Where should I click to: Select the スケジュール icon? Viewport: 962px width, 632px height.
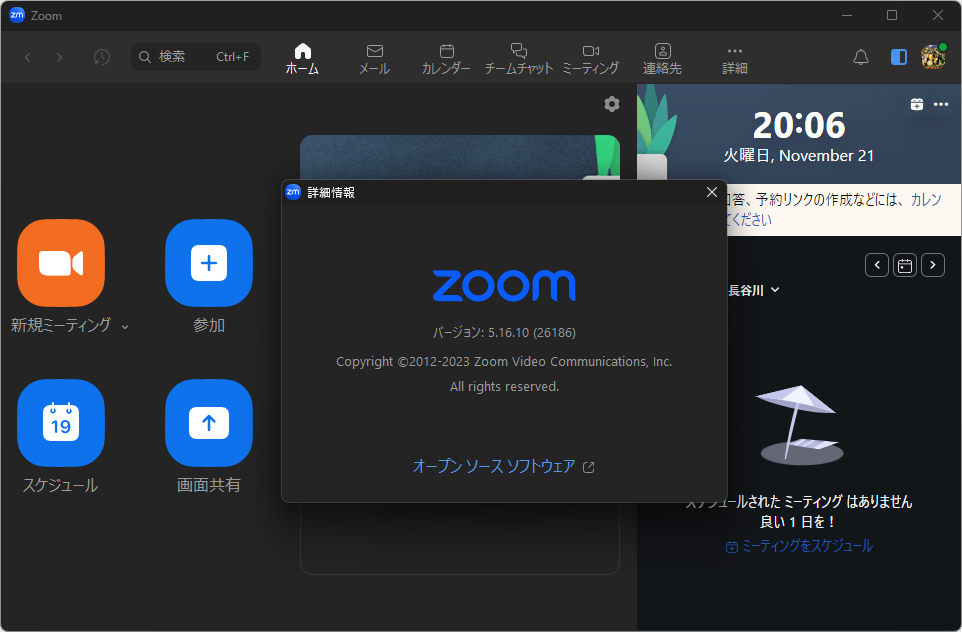(60, 423)
